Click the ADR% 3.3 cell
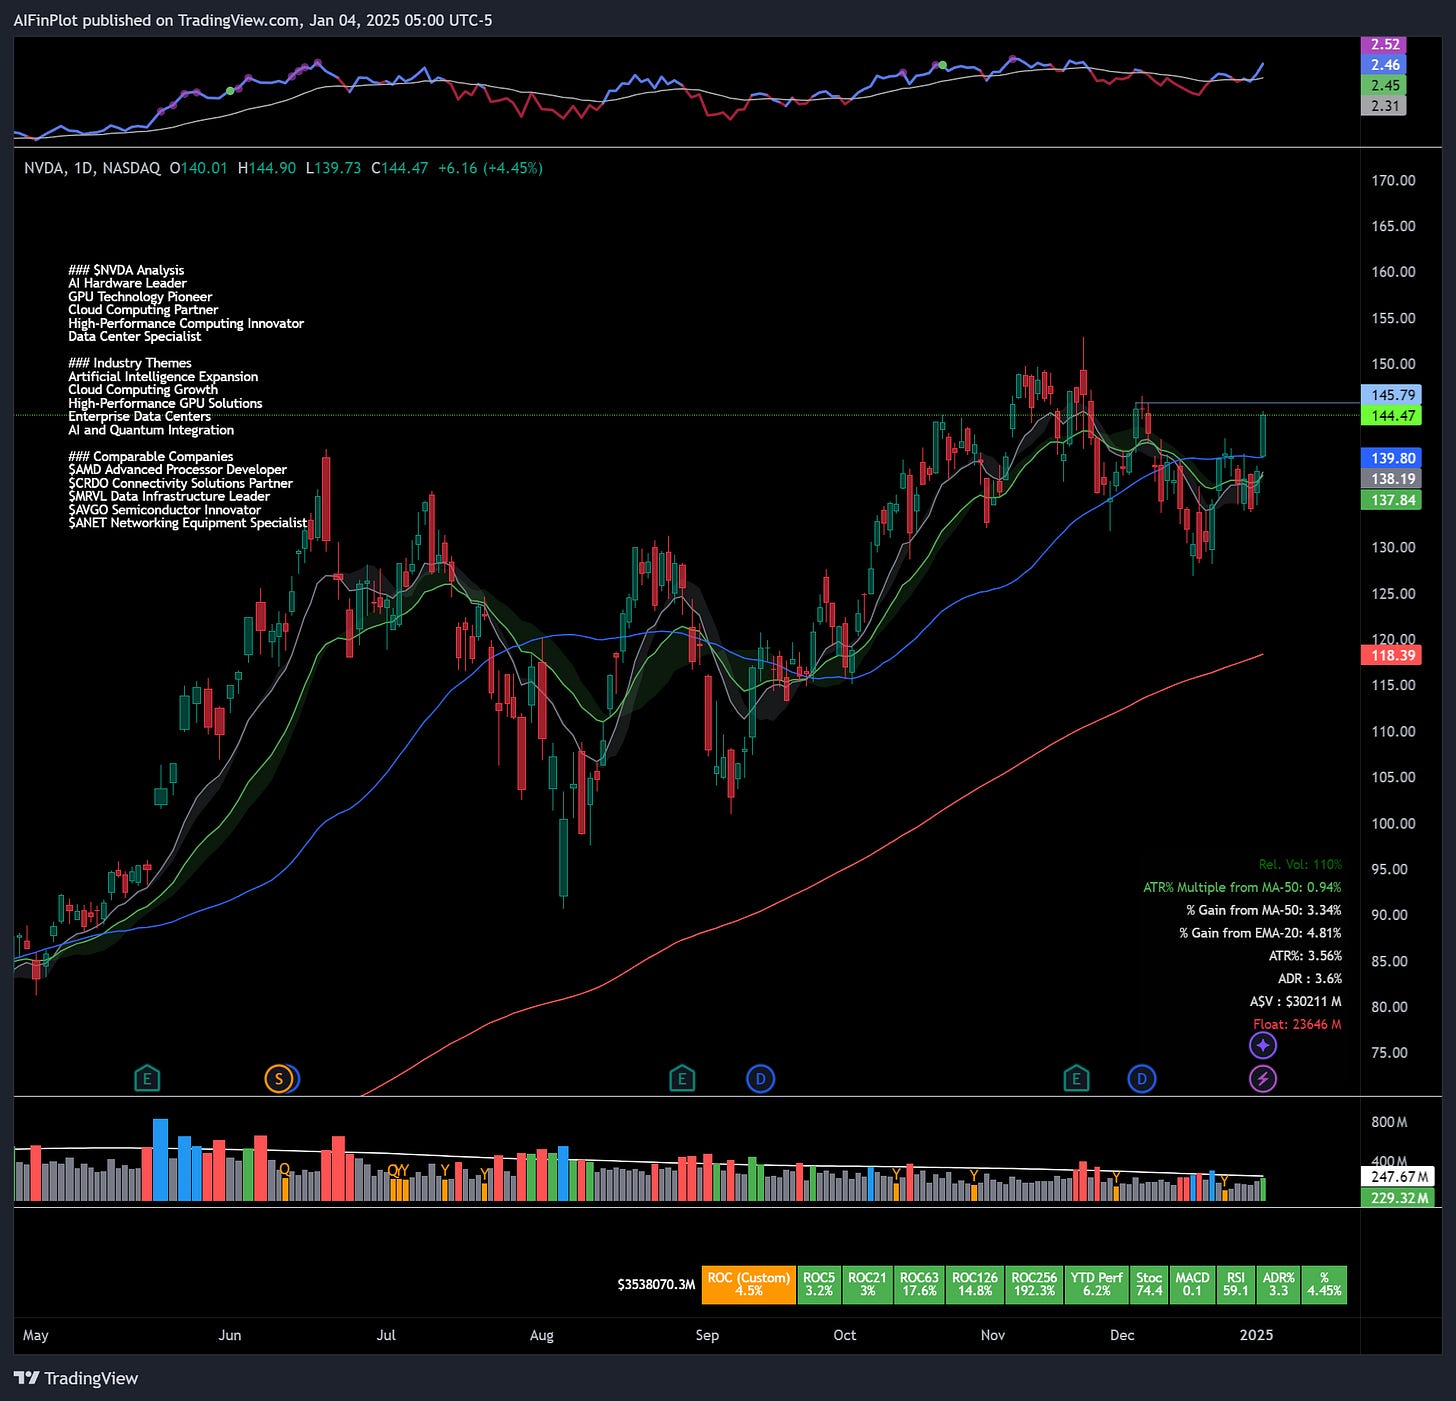The height and width of the screenshot is (1401, 1456). (1279, 1285)
